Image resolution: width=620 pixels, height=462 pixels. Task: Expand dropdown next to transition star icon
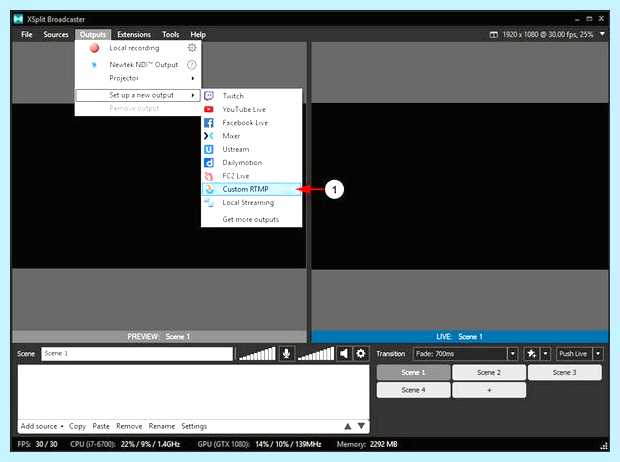546,354
